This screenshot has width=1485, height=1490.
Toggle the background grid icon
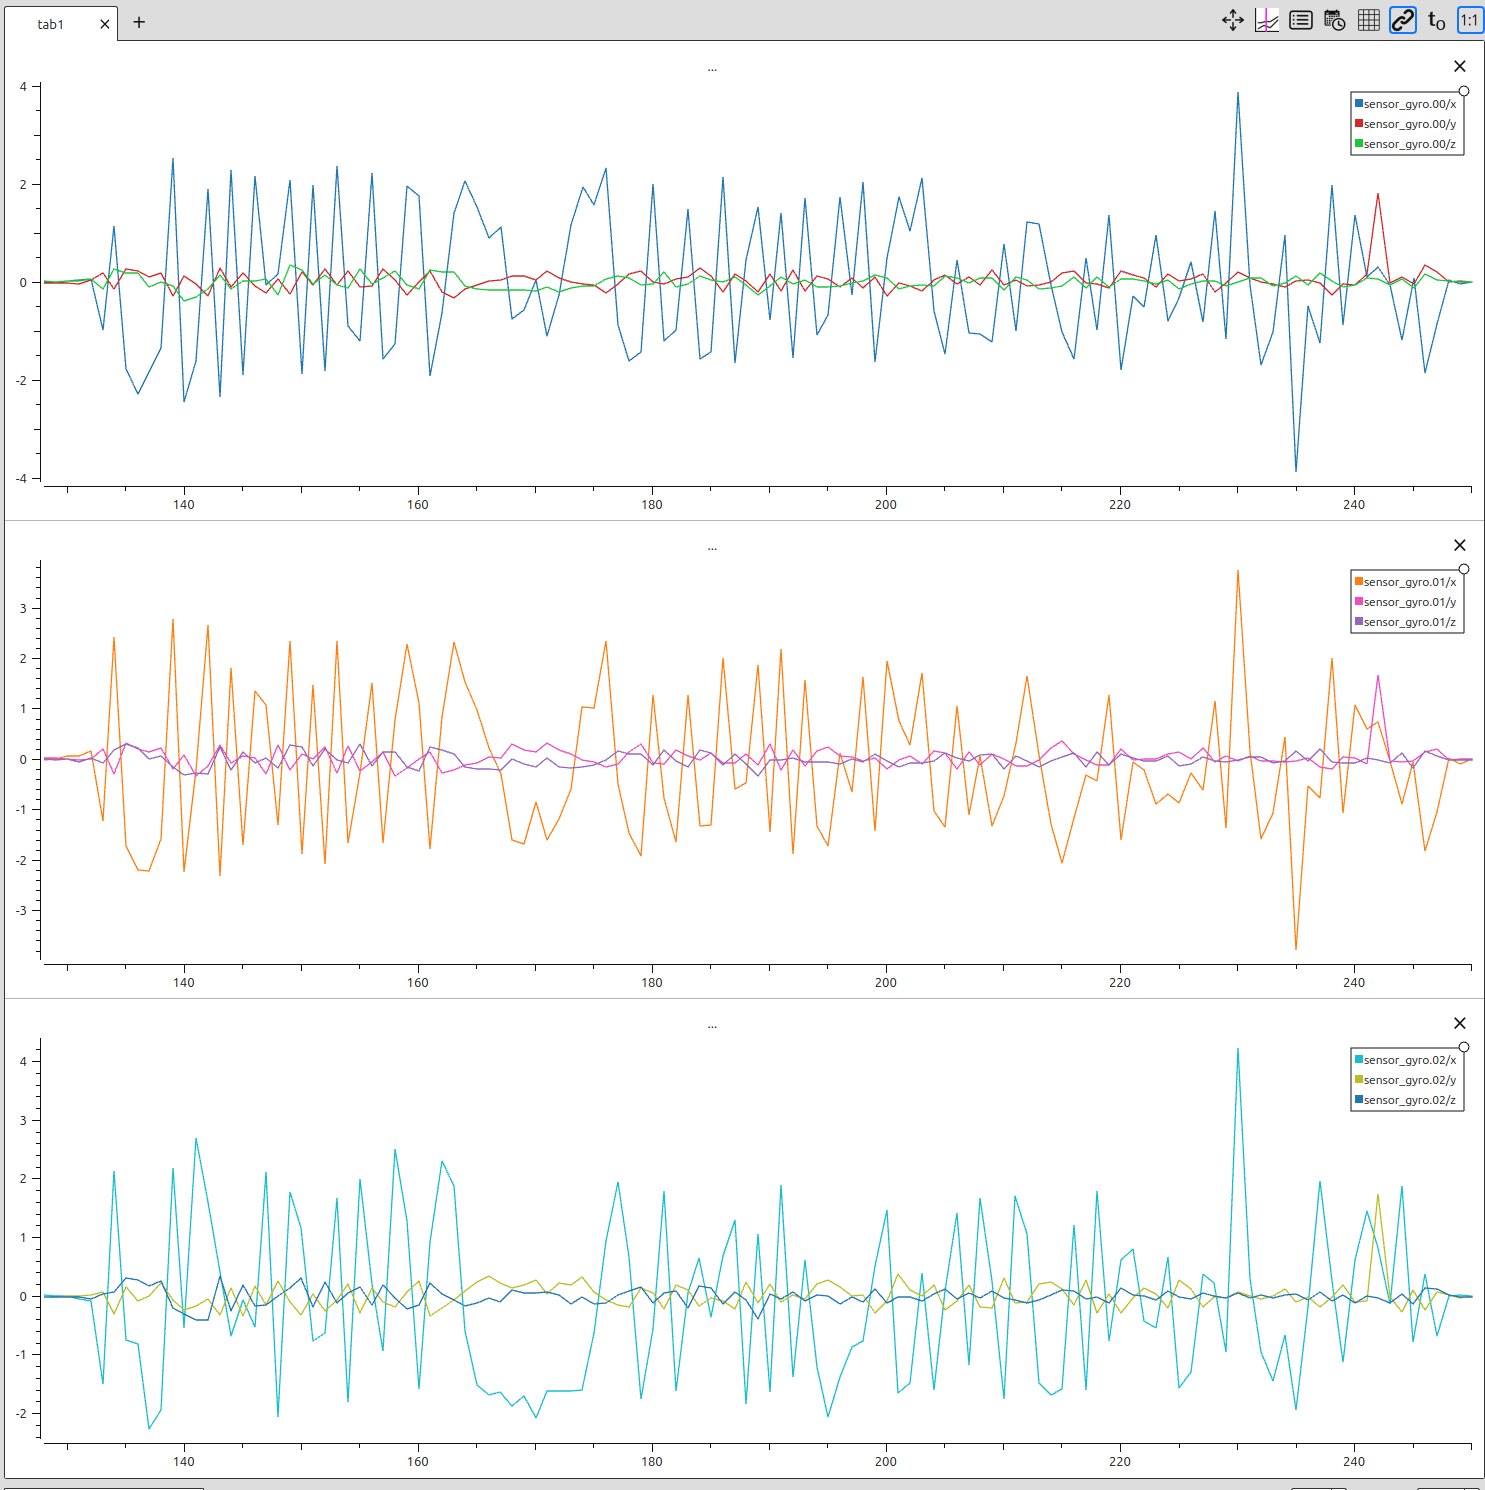click(1369, 20)
